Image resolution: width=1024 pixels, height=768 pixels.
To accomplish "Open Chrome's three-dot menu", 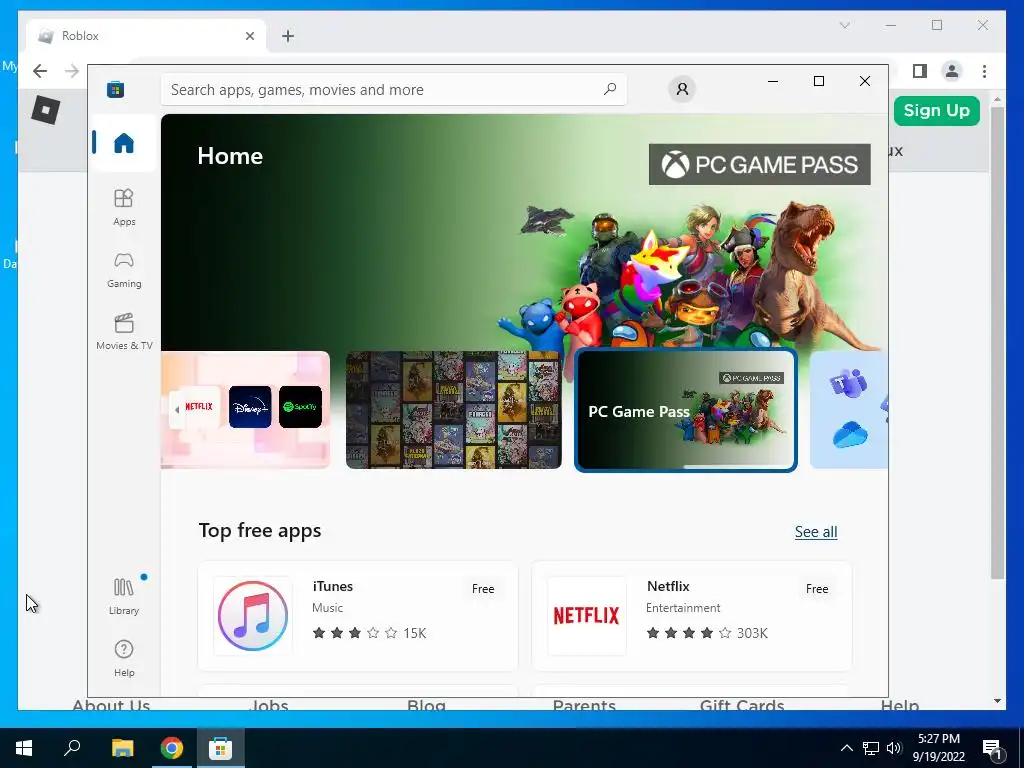I will (984, 71).
